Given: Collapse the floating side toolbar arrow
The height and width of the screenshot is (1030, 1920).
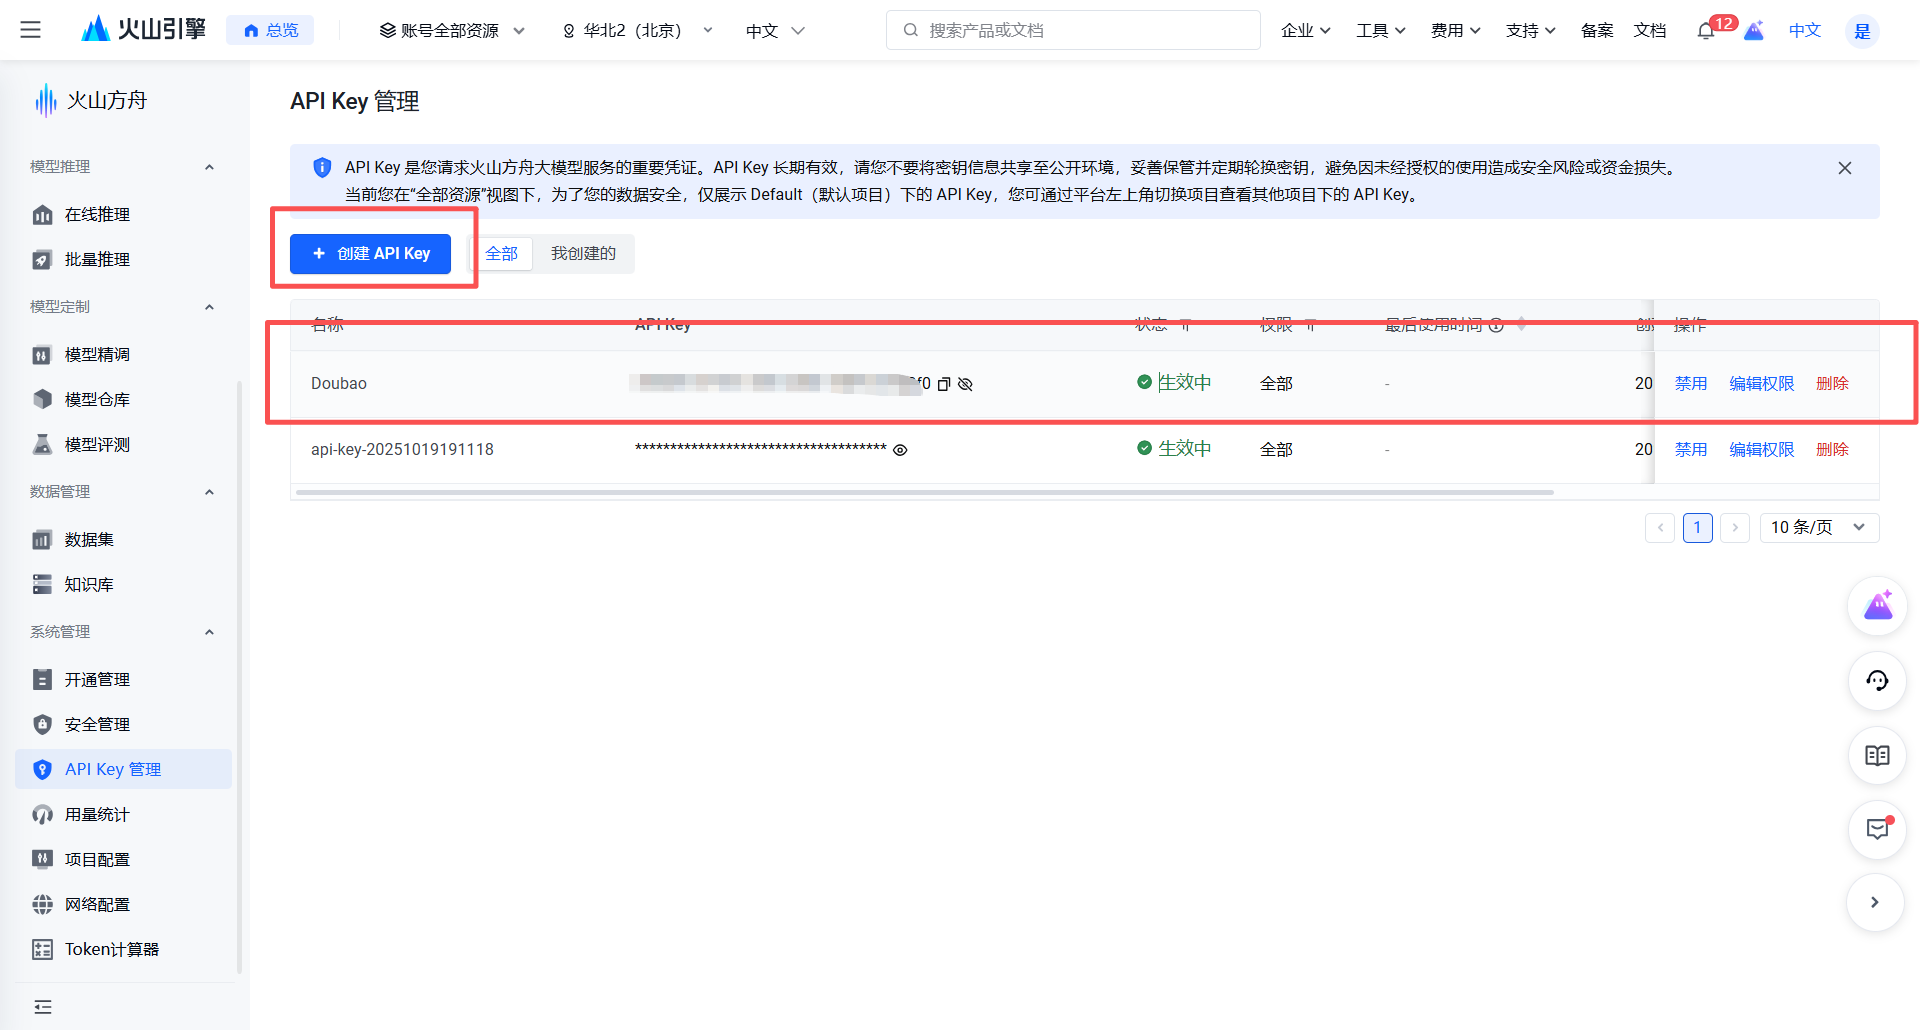Looking at the screenshot, I should coord(1875,902).
